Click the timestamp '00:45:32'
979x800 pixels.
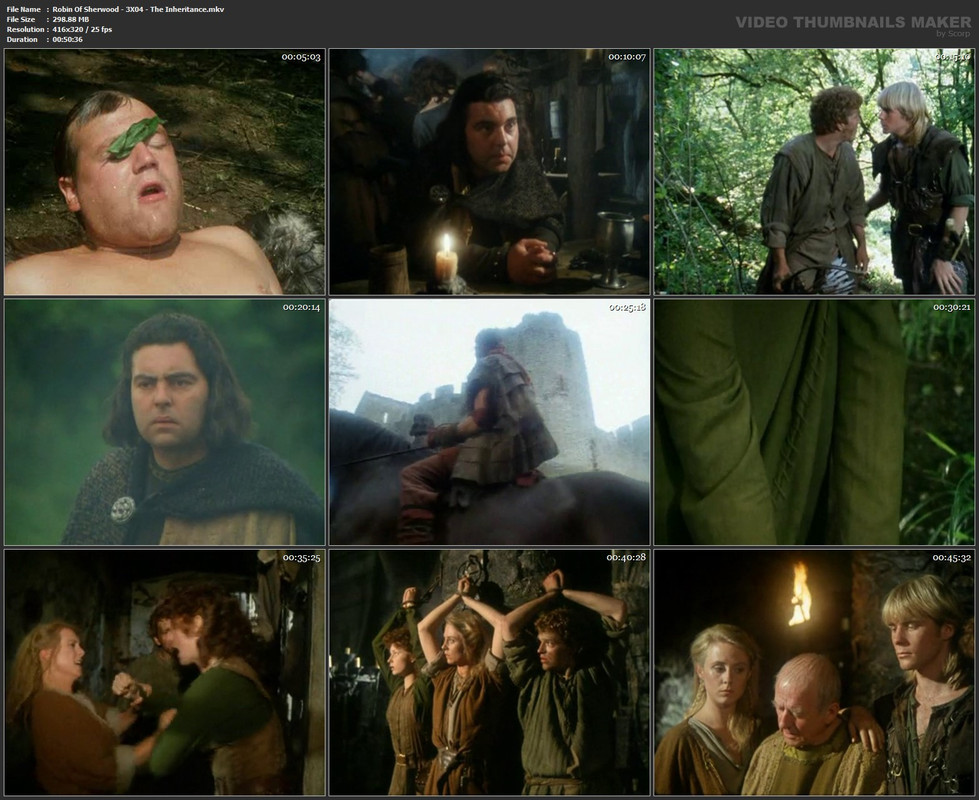952,558
